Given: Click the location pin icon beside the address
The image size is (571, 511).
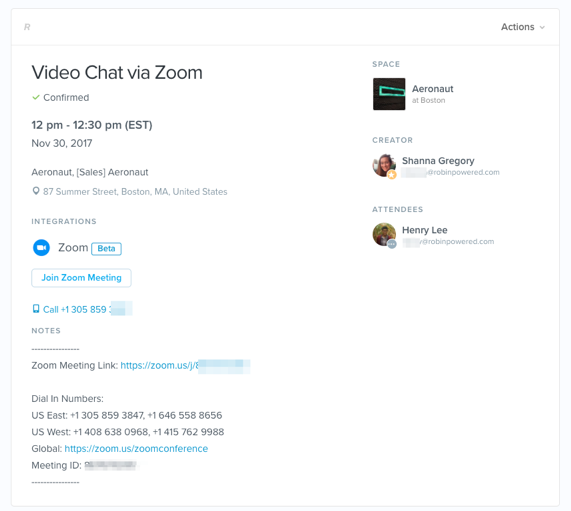Looking at the screenshot, I should click(x=36, y=191).
